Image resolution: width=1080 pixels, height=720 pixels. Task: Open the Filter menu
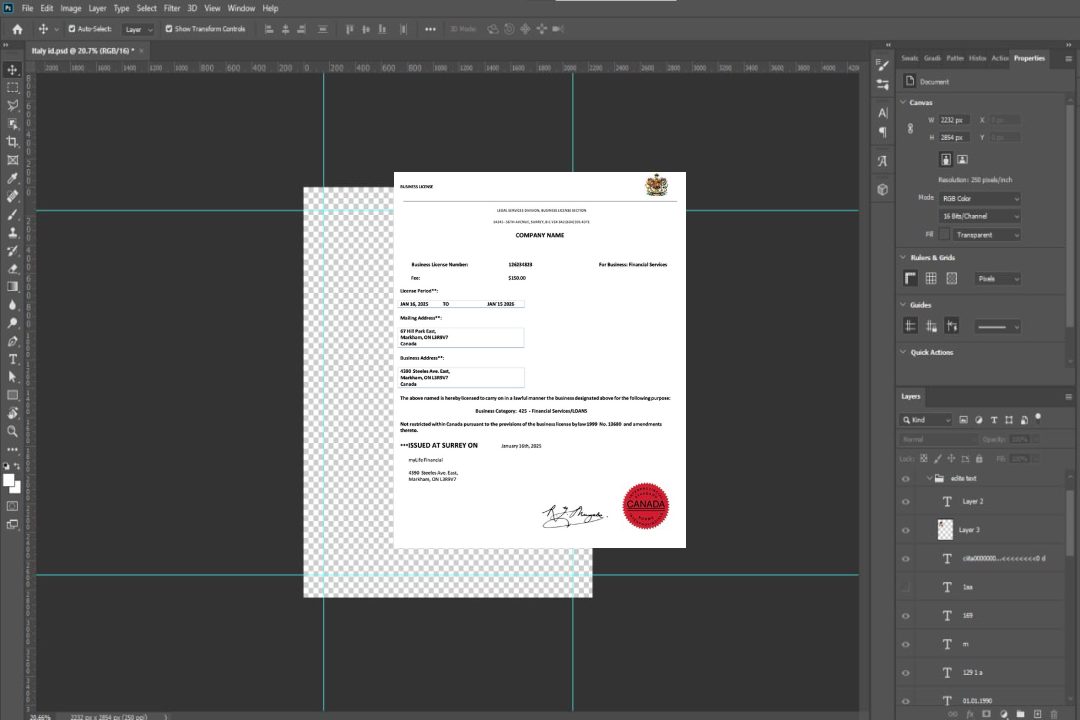[172, 8]
